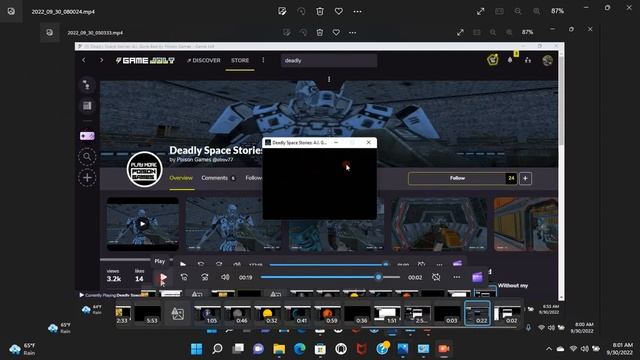The width and height of the screenshot is (640, 360).
Task: Open the Game Jolt navbar vertical-dots menu
Action: [x=263, y=60]
